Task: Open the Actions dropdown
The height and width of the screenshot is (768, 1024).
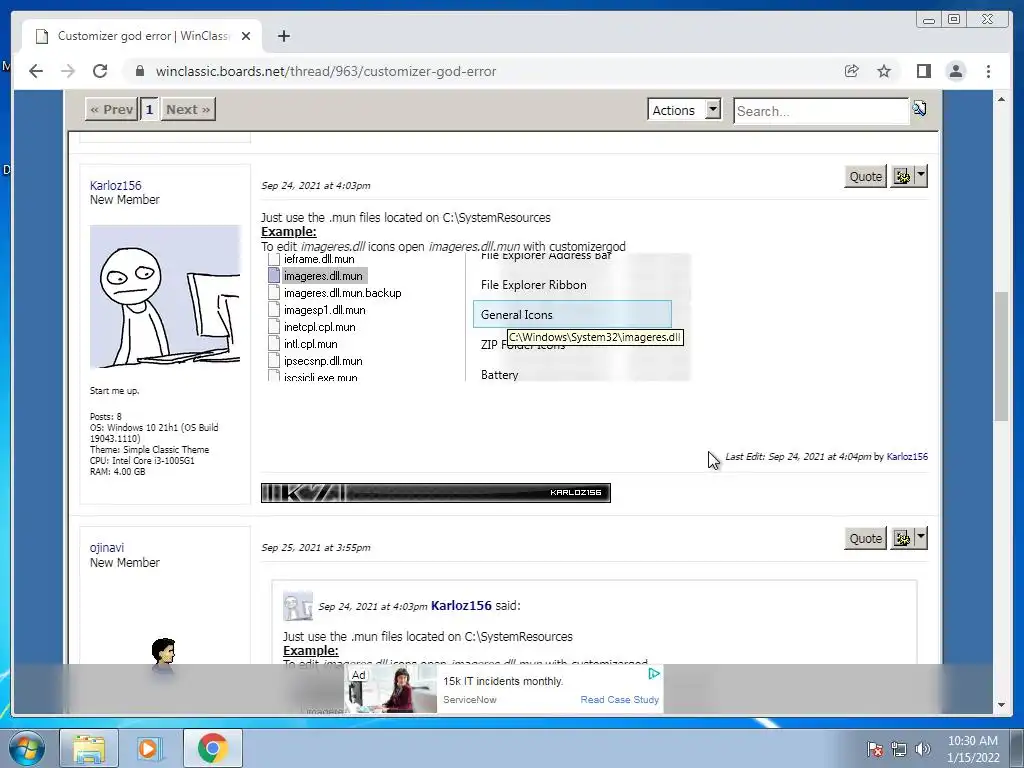Action: click(684, 110)
